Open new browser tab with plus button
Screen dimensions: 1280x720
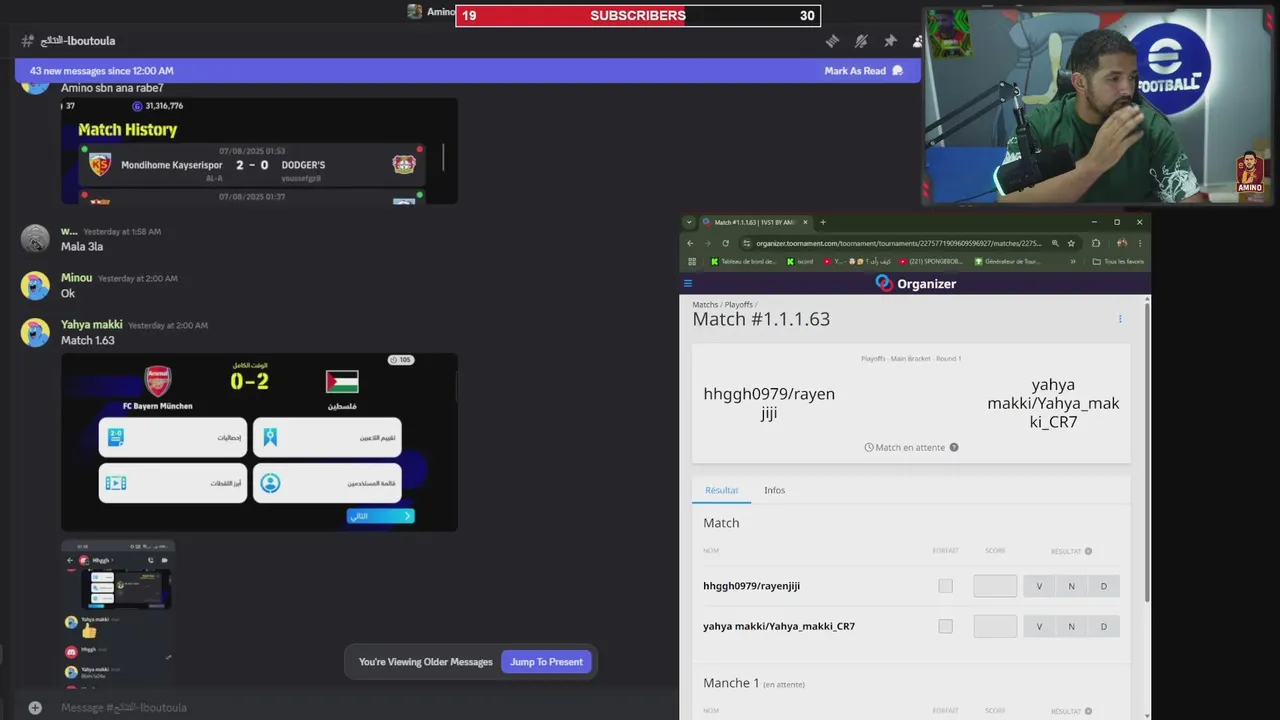[x=823, y=222]
